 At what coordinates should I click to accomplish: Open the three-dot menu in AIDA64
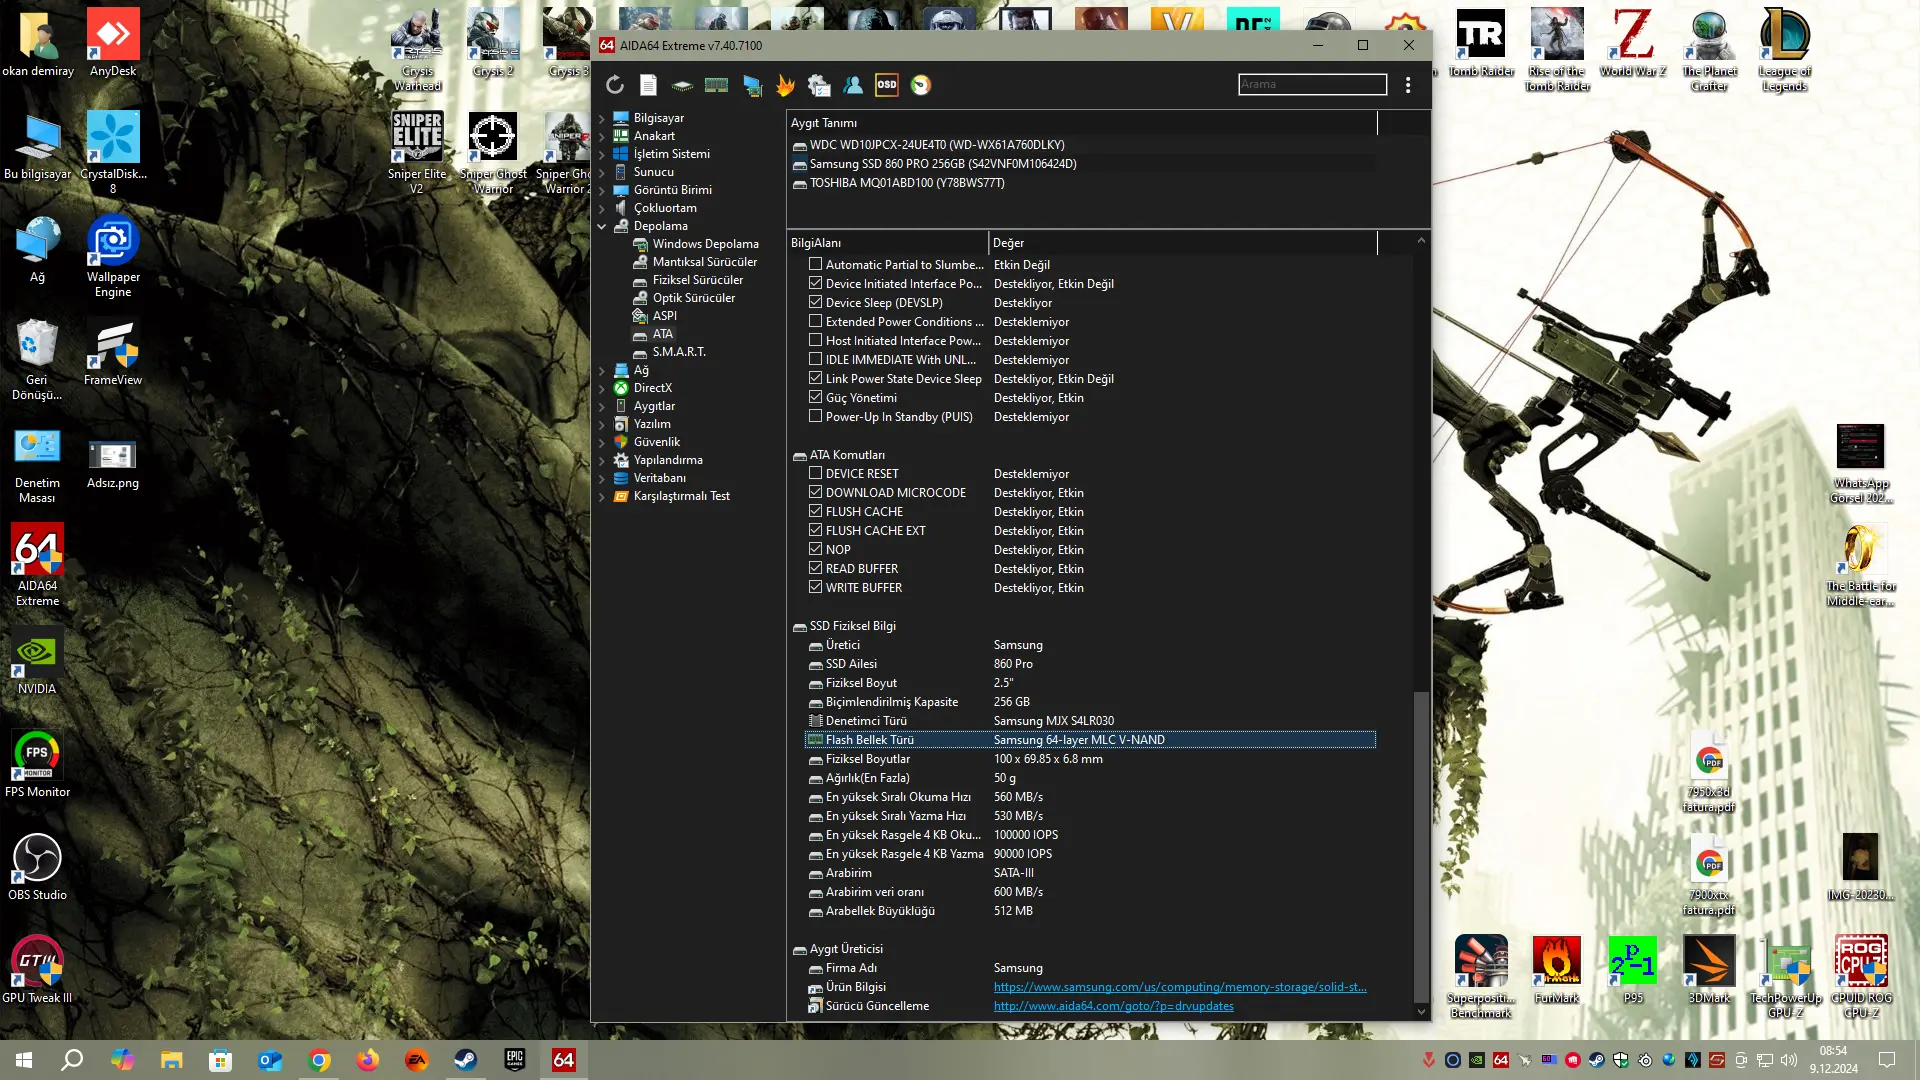1408,85
